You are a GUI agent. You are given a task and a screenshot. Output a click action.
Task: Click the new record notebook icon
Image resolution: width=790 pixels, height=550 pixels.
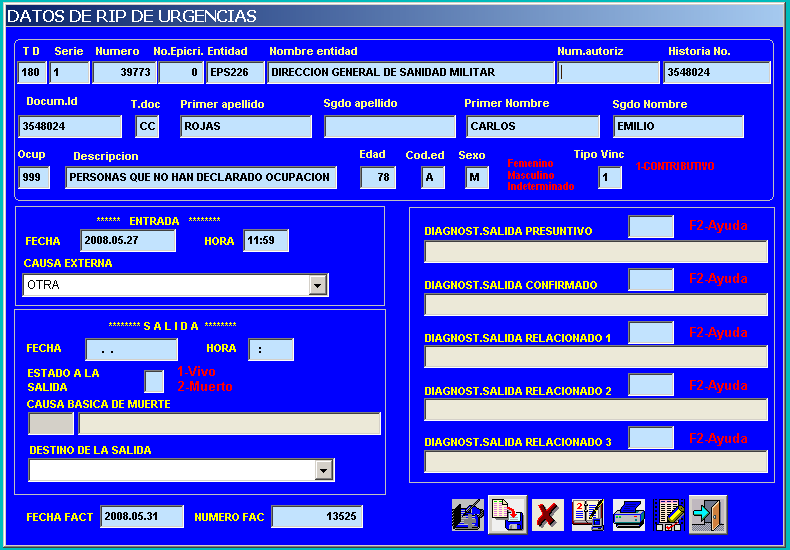(468, 515)
